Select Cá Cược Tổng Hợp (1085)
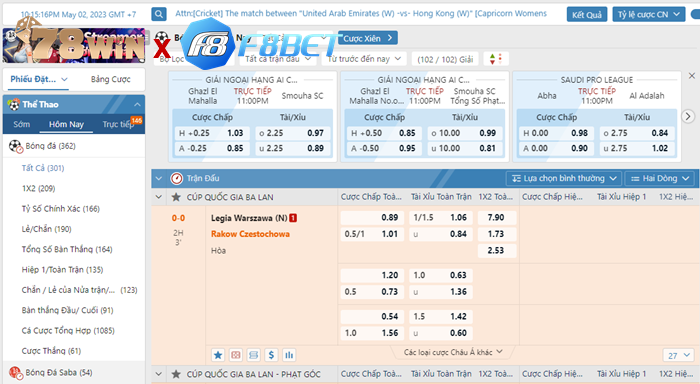Viewport: 700px width, 384px height. (68, 330)
